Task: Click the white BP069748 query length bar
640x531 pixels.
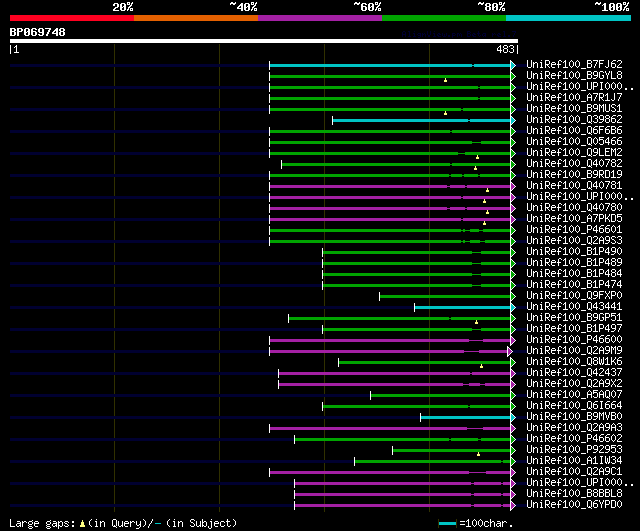Action: point(264,41)
